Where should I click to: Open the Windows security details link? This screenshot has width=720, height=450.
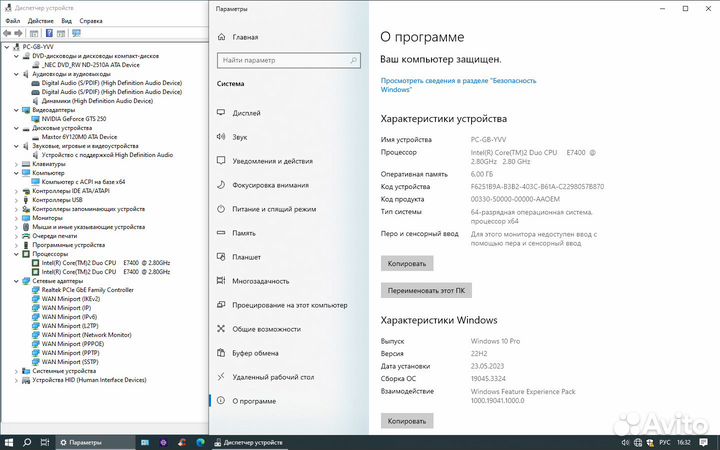[457, 84]
